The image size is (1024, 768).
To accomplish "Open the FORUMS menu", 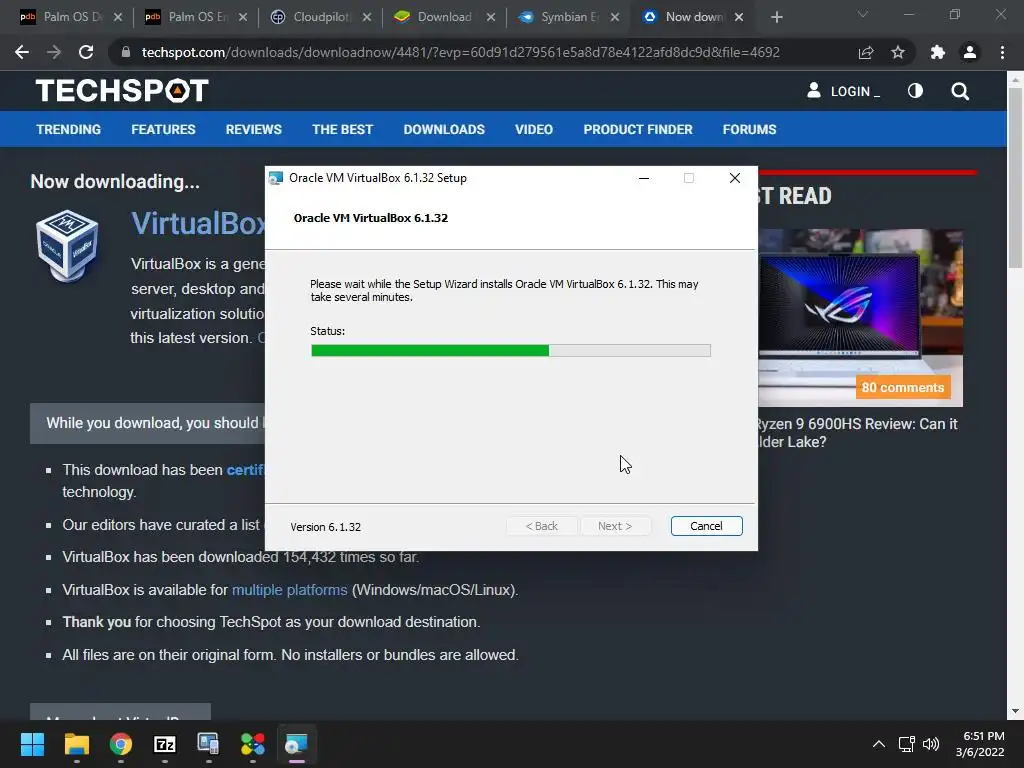I will (749, 129).
